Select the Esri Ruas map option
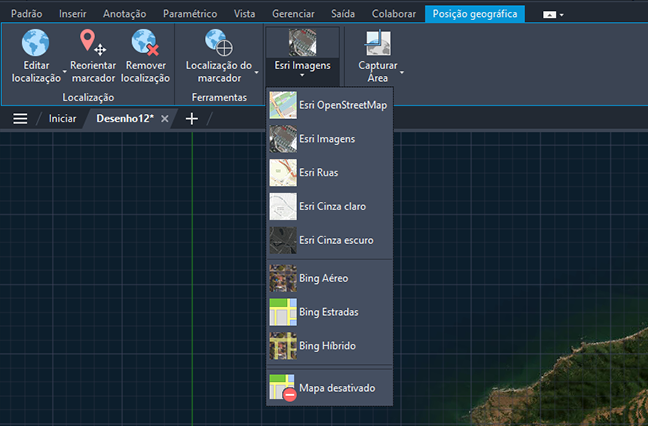The height and width of the screenshot is (426, 648). click(329, 173)
